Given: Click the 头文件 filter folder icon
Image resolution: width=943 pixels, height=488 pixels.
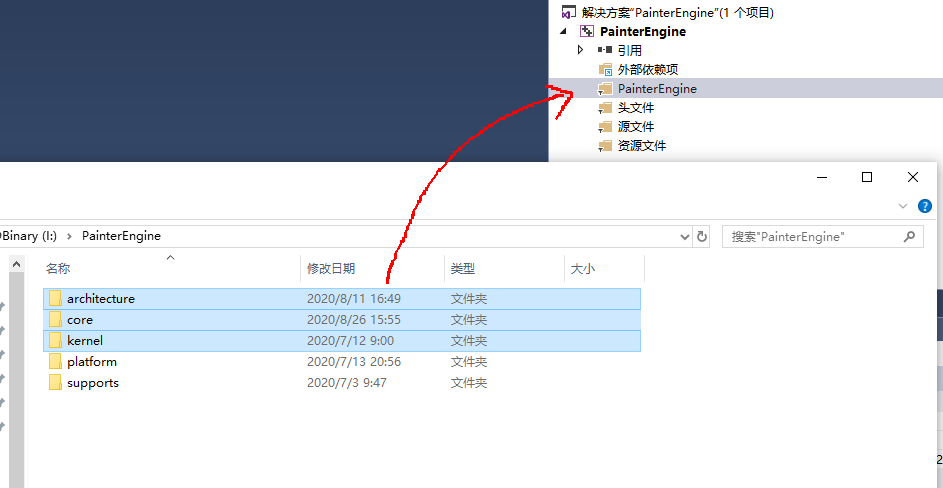Looking at the screenshot, I should coord(605,108).
